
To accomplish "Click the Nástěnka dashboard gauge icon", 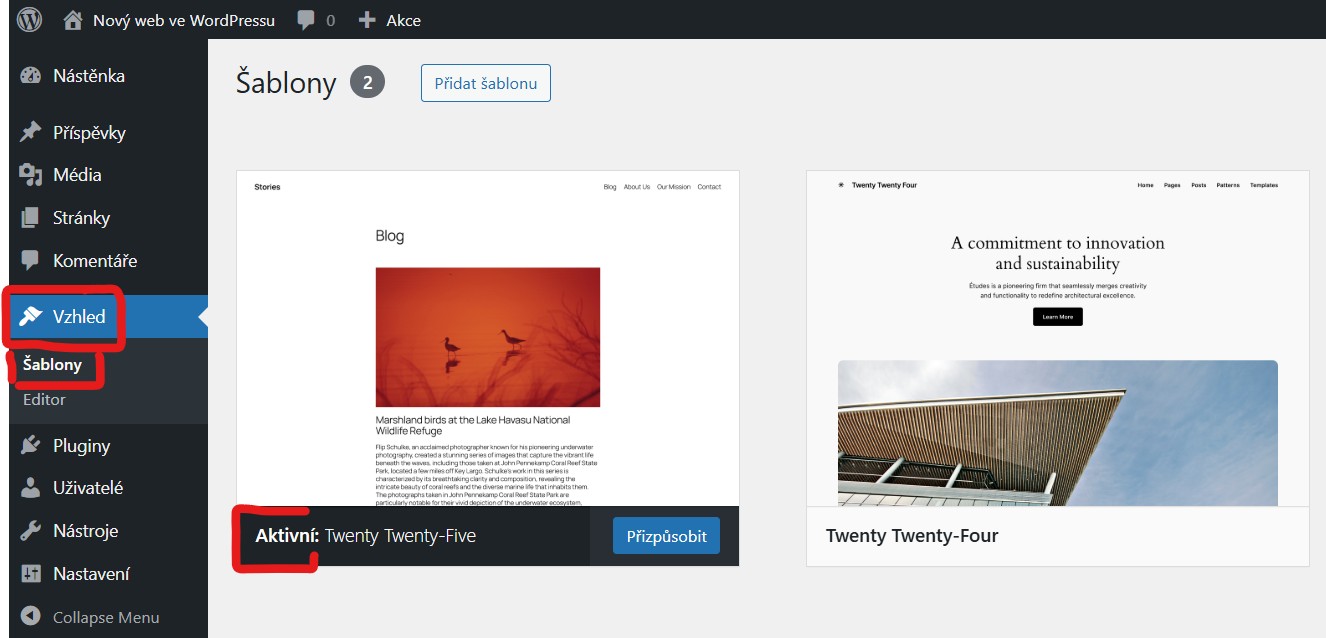I will [x=31, y=76].
